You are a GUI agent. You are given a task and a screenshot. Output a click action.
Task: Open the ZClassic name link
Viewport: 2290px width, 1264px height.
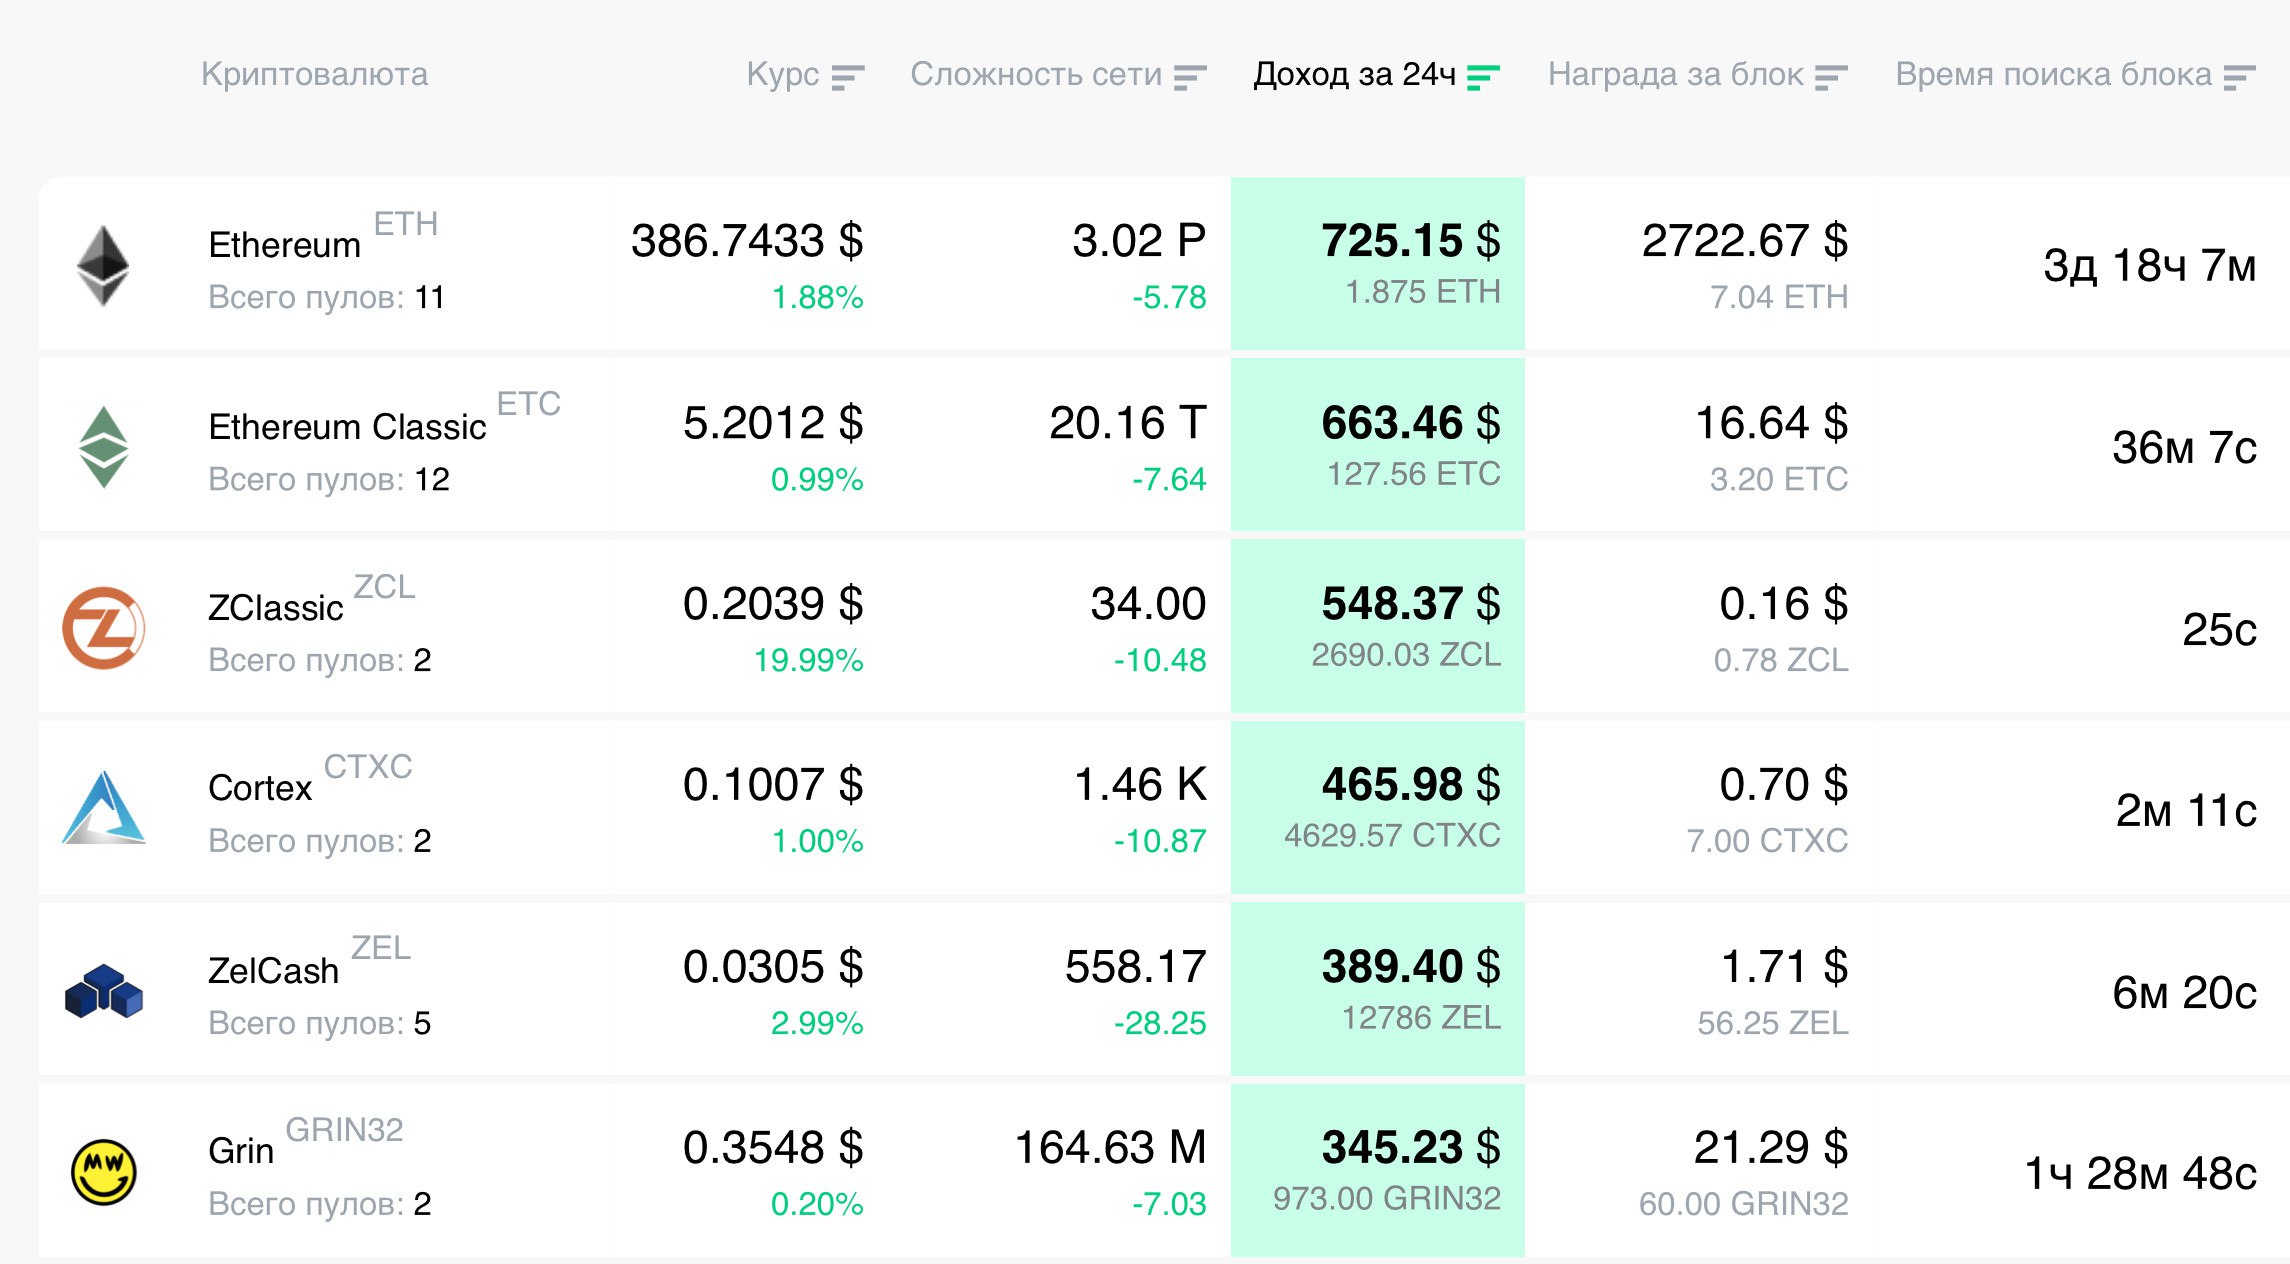click(x=275, y=608)
